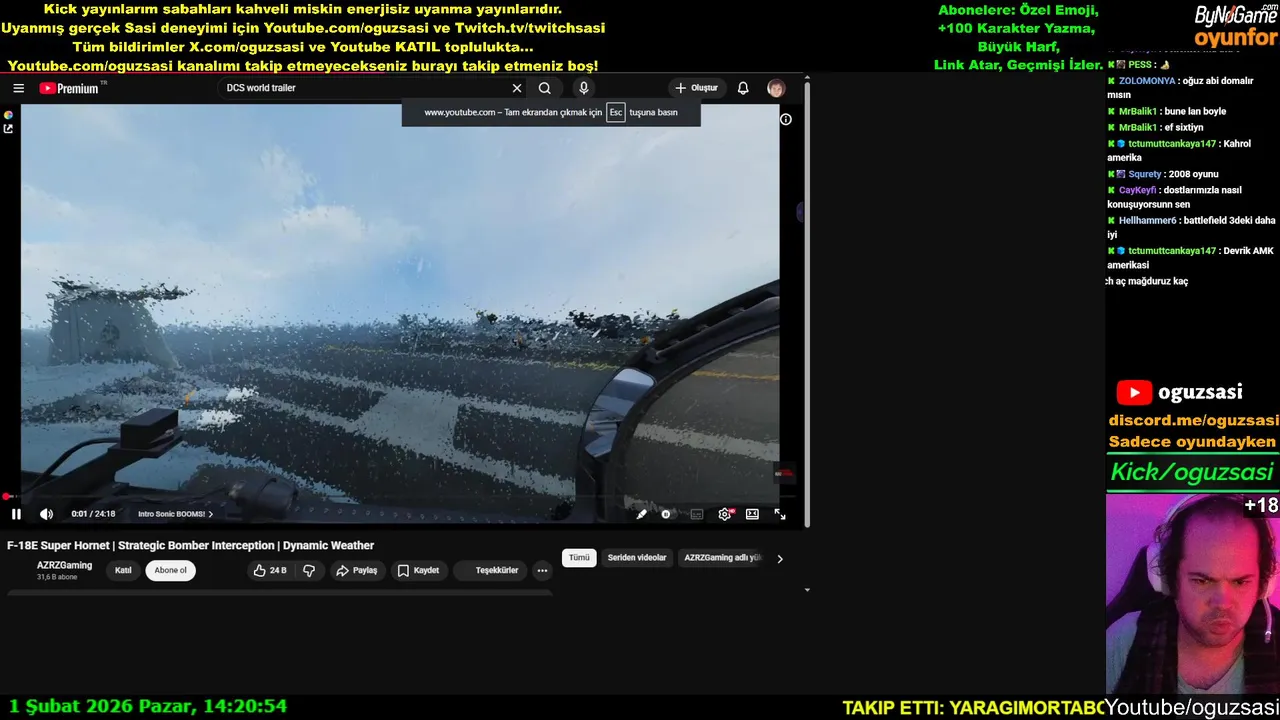Toggle fullscreen on the player
The image size is (1280, 720).
[780, 514]
